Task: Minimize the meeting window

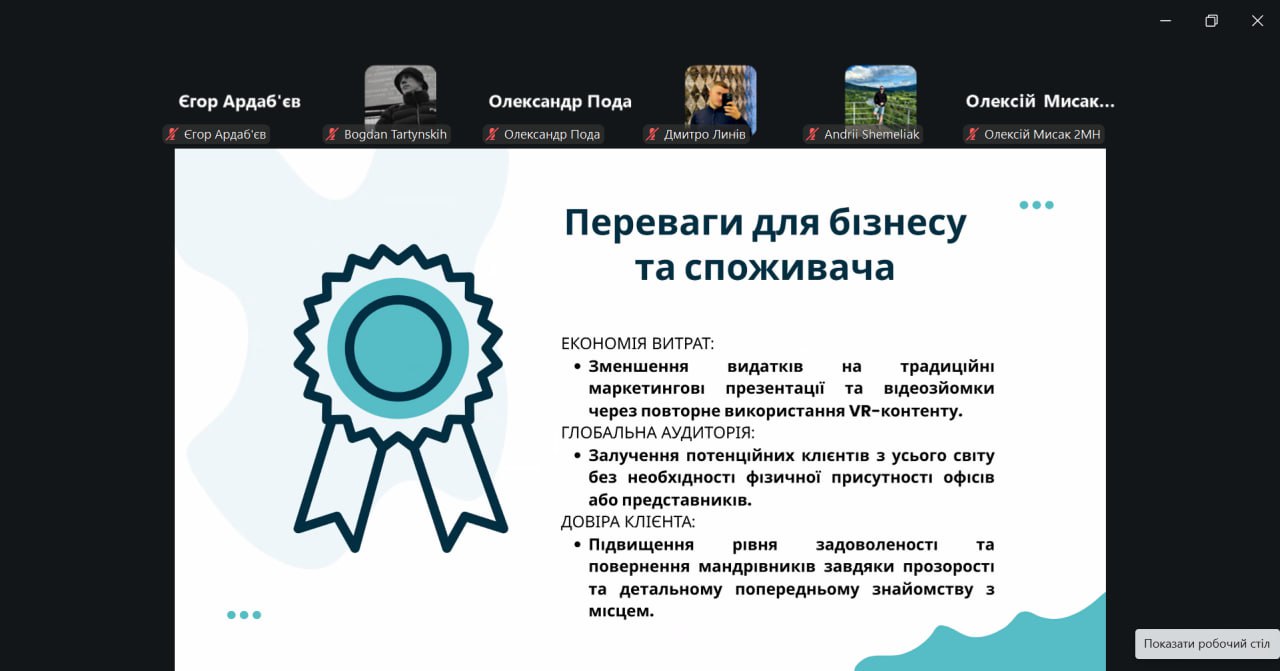Action: pyautogui.click(x=1166, y=21)
